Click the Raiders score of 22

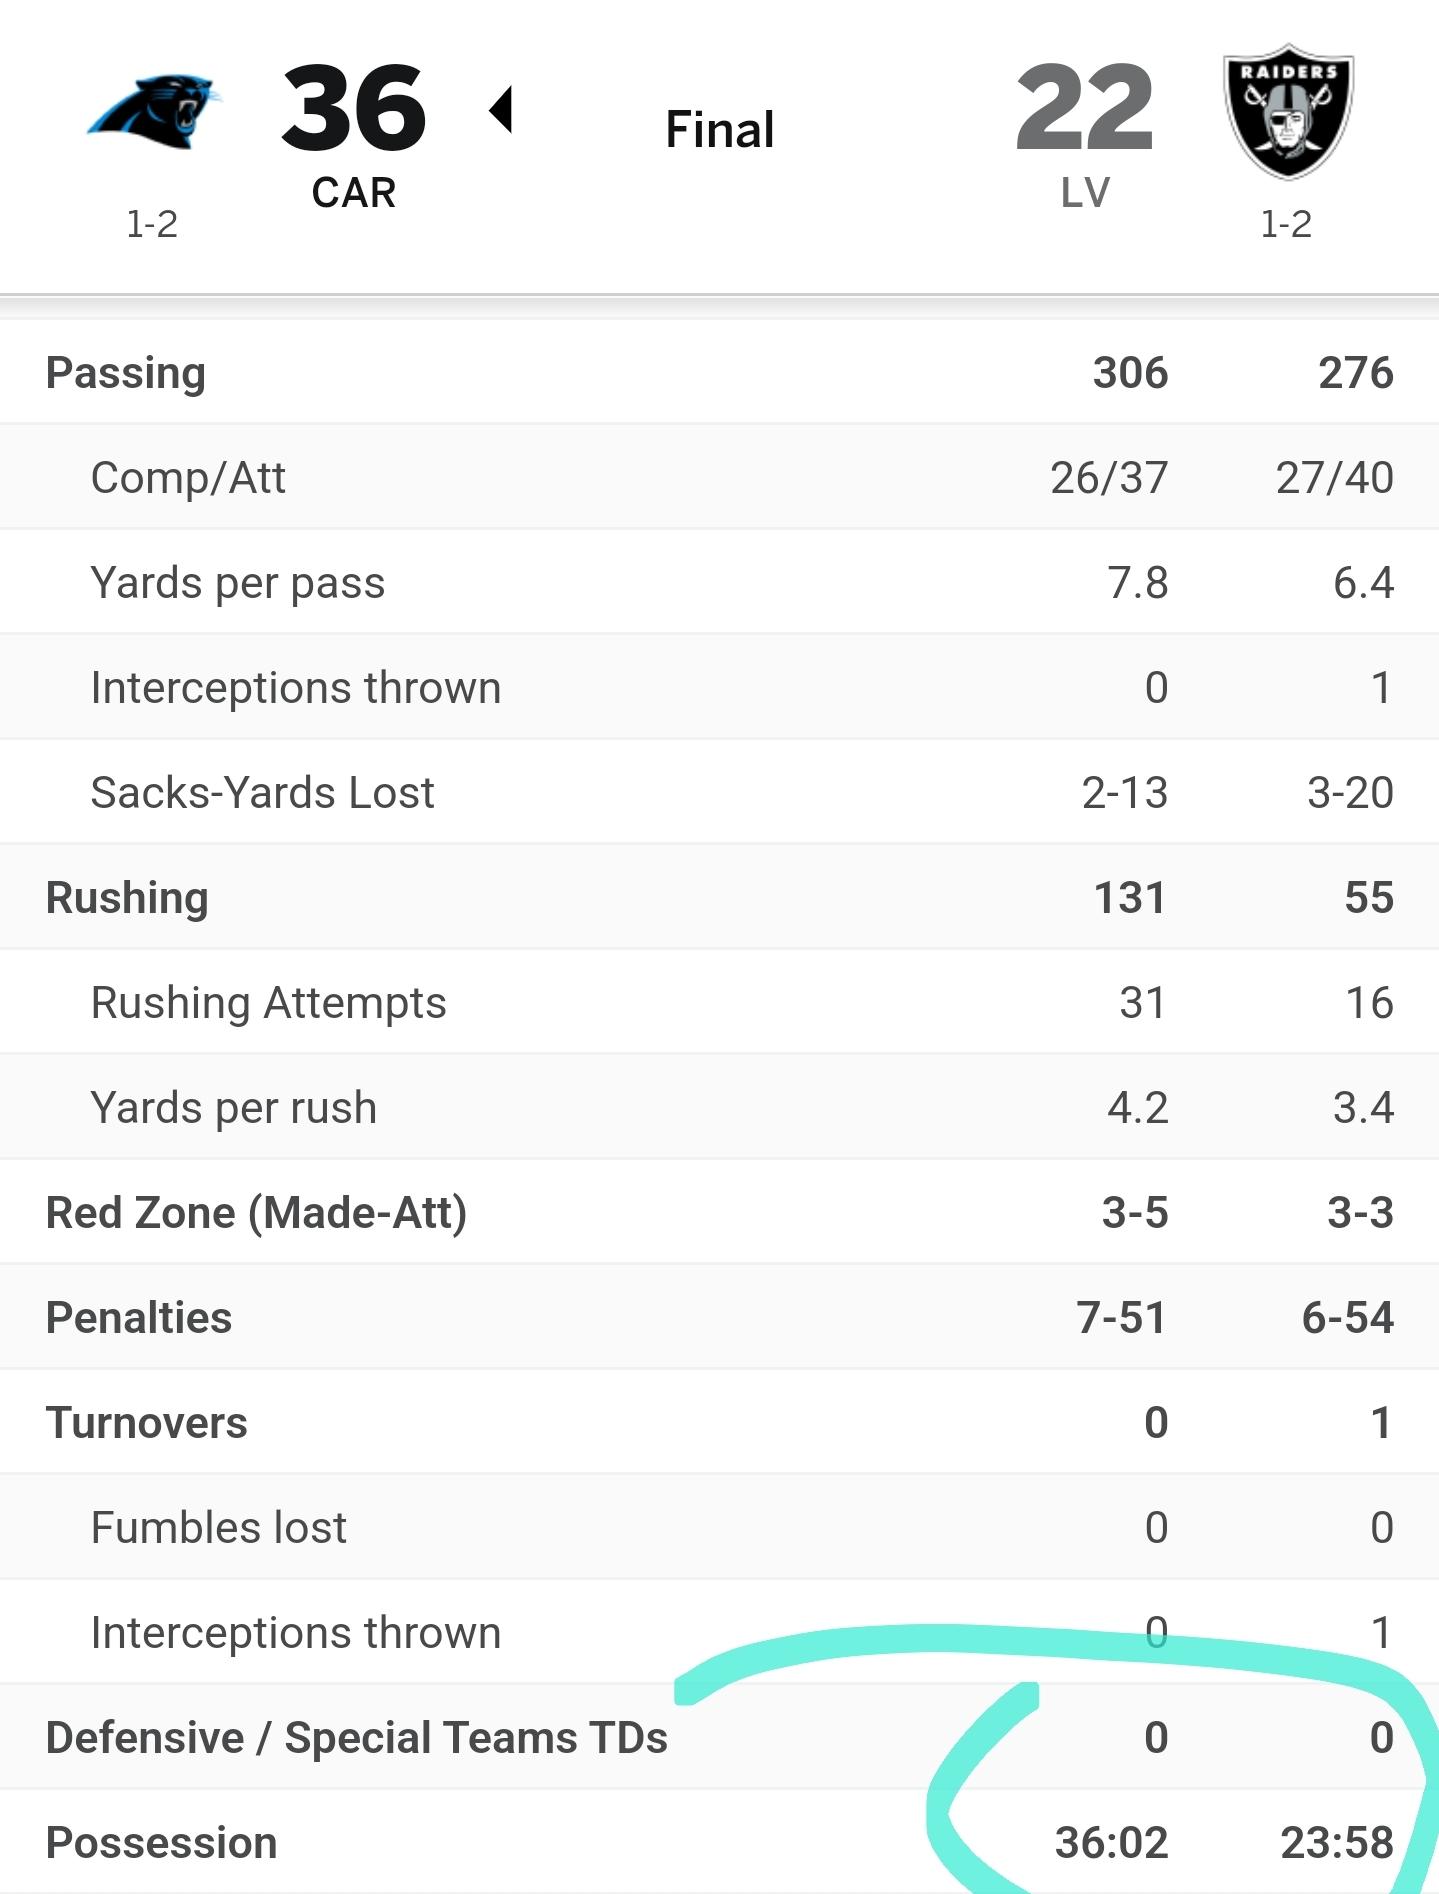1085,107
